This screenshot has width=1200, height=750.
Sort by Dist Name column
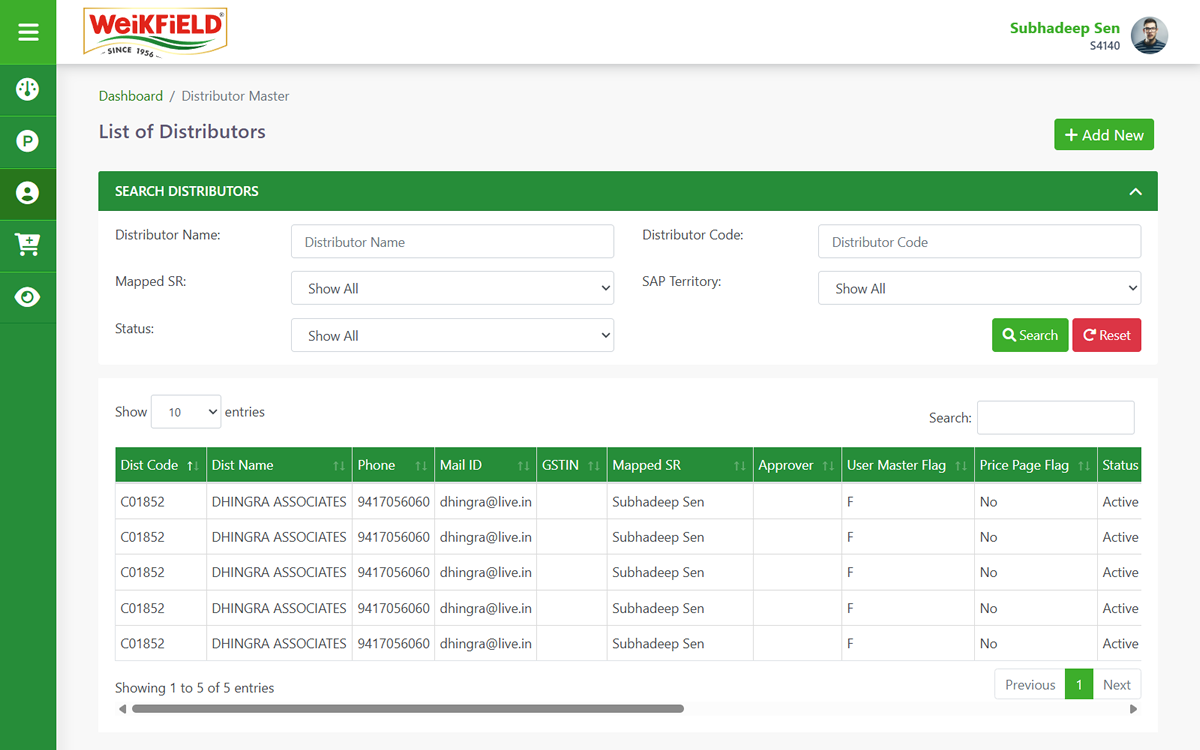[279, 465]
